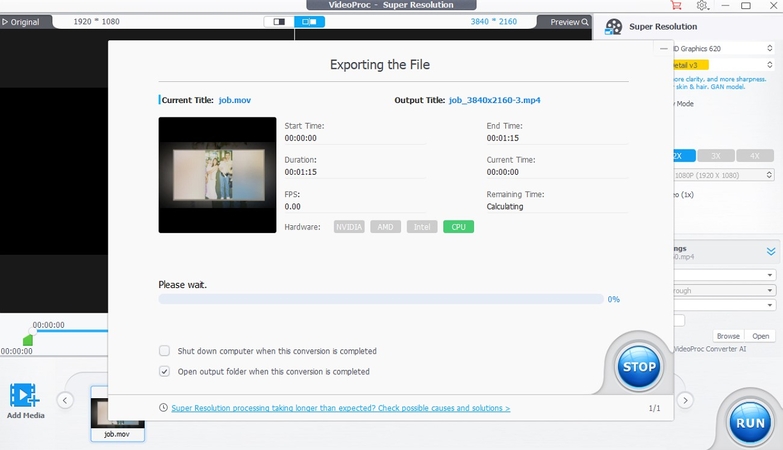Click the clock icon beside the help link
Image resolution: width=783 pixels, height=450 pixels.
point(163,408)
